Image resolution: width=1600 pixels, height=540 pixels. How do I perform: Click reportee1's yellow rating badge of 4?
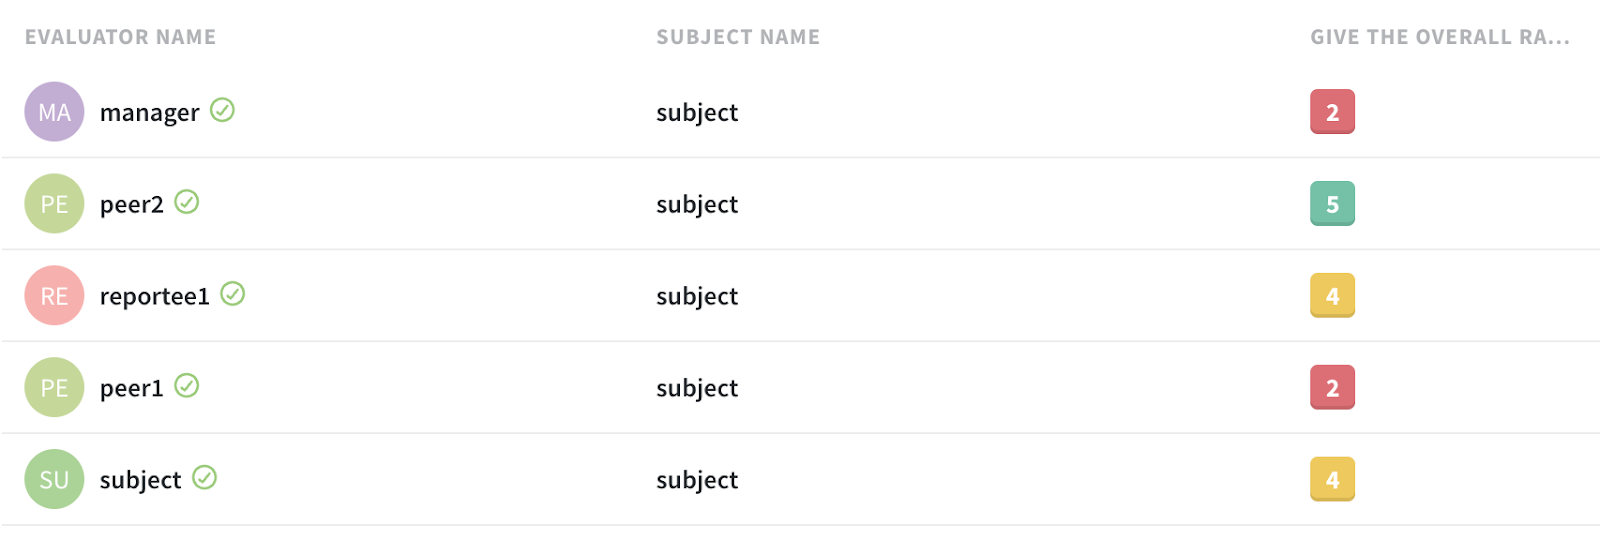tap(1332, 296)
